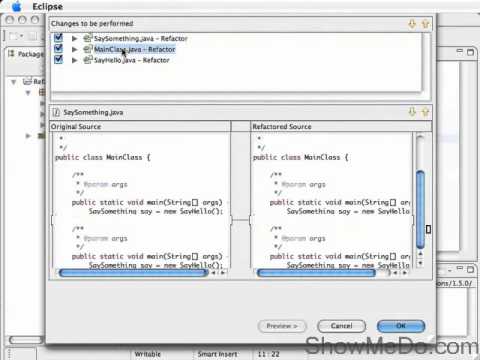The width and height of the screenshot is (480, 360).
Task: Collapse the source folder node in Package Explorer
Action: [28, 93]
